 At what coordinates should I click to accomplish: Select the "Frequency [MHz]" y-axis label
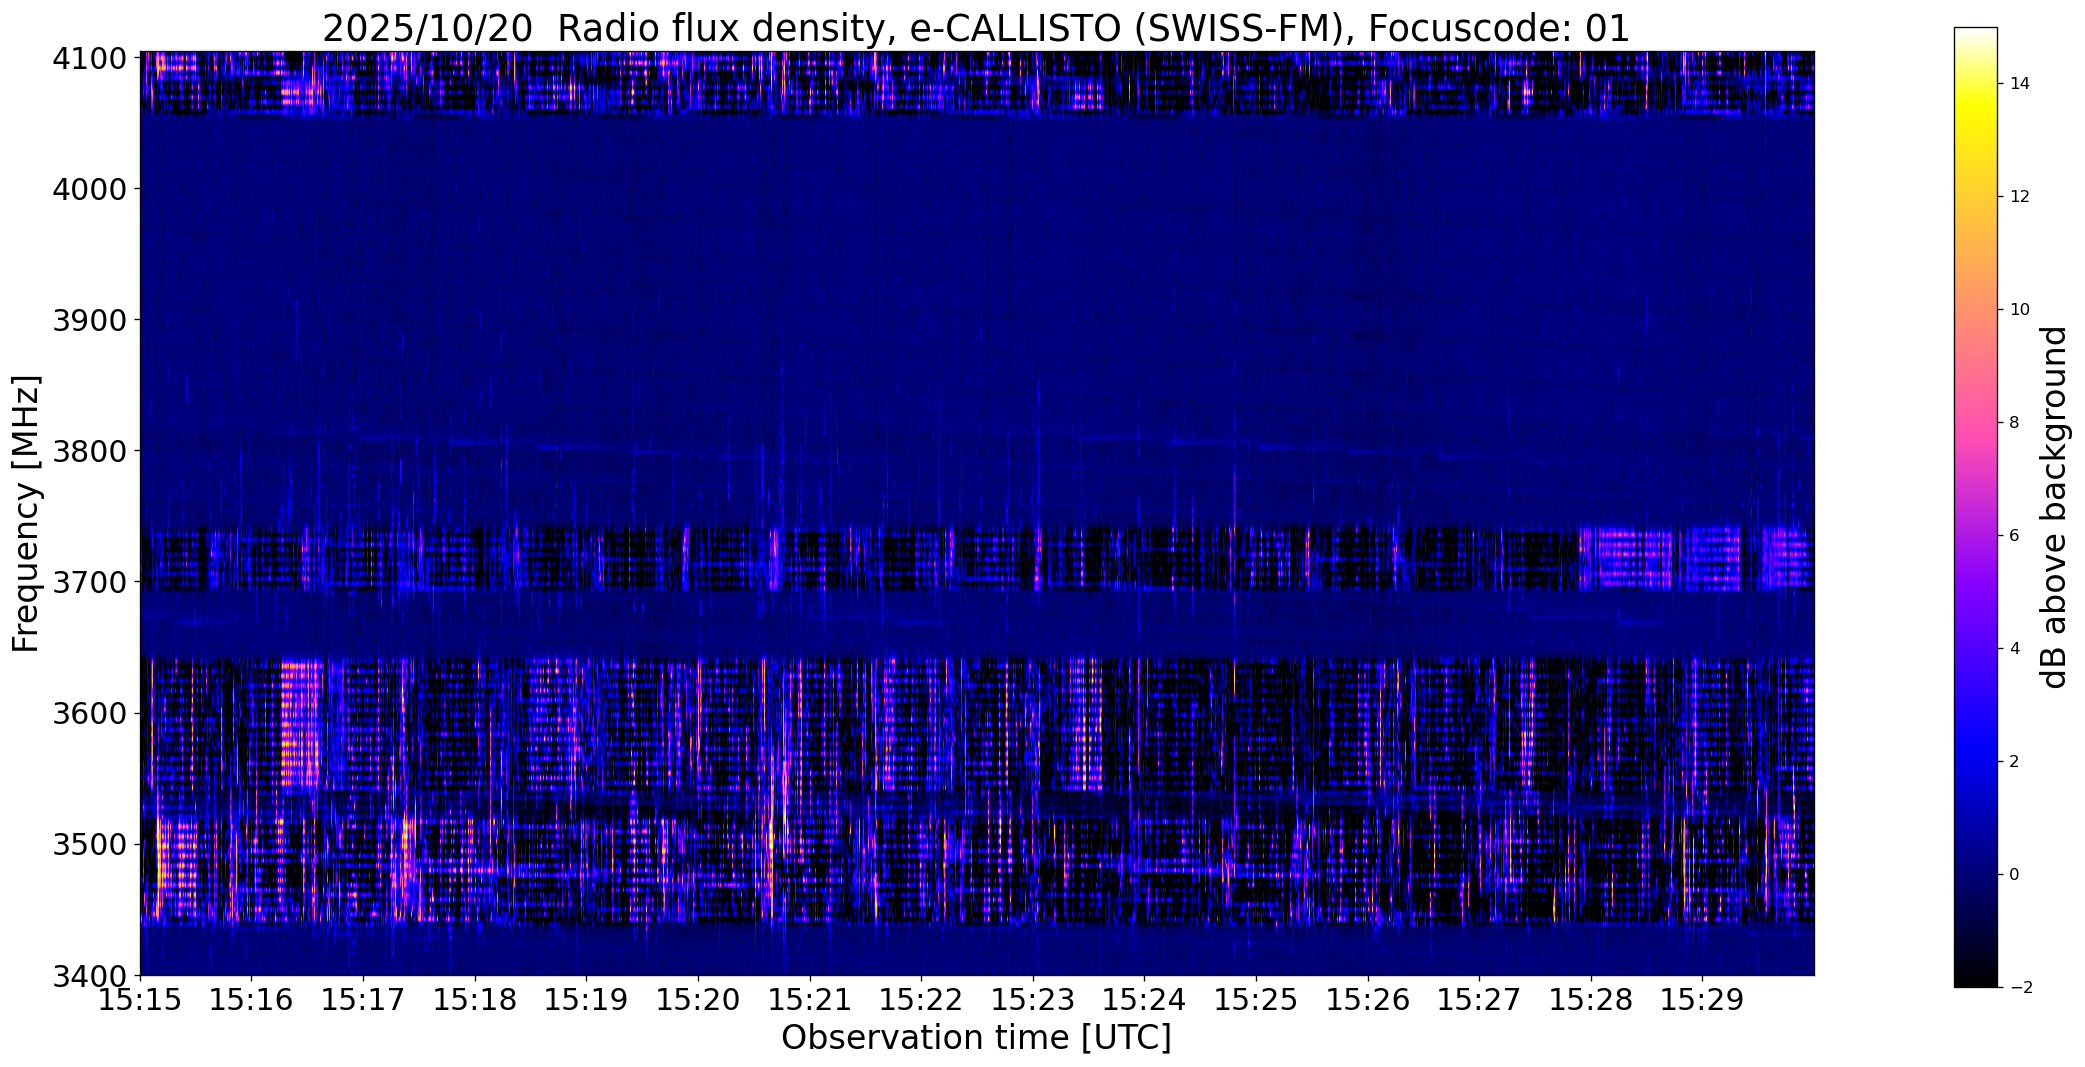point(26,513)
